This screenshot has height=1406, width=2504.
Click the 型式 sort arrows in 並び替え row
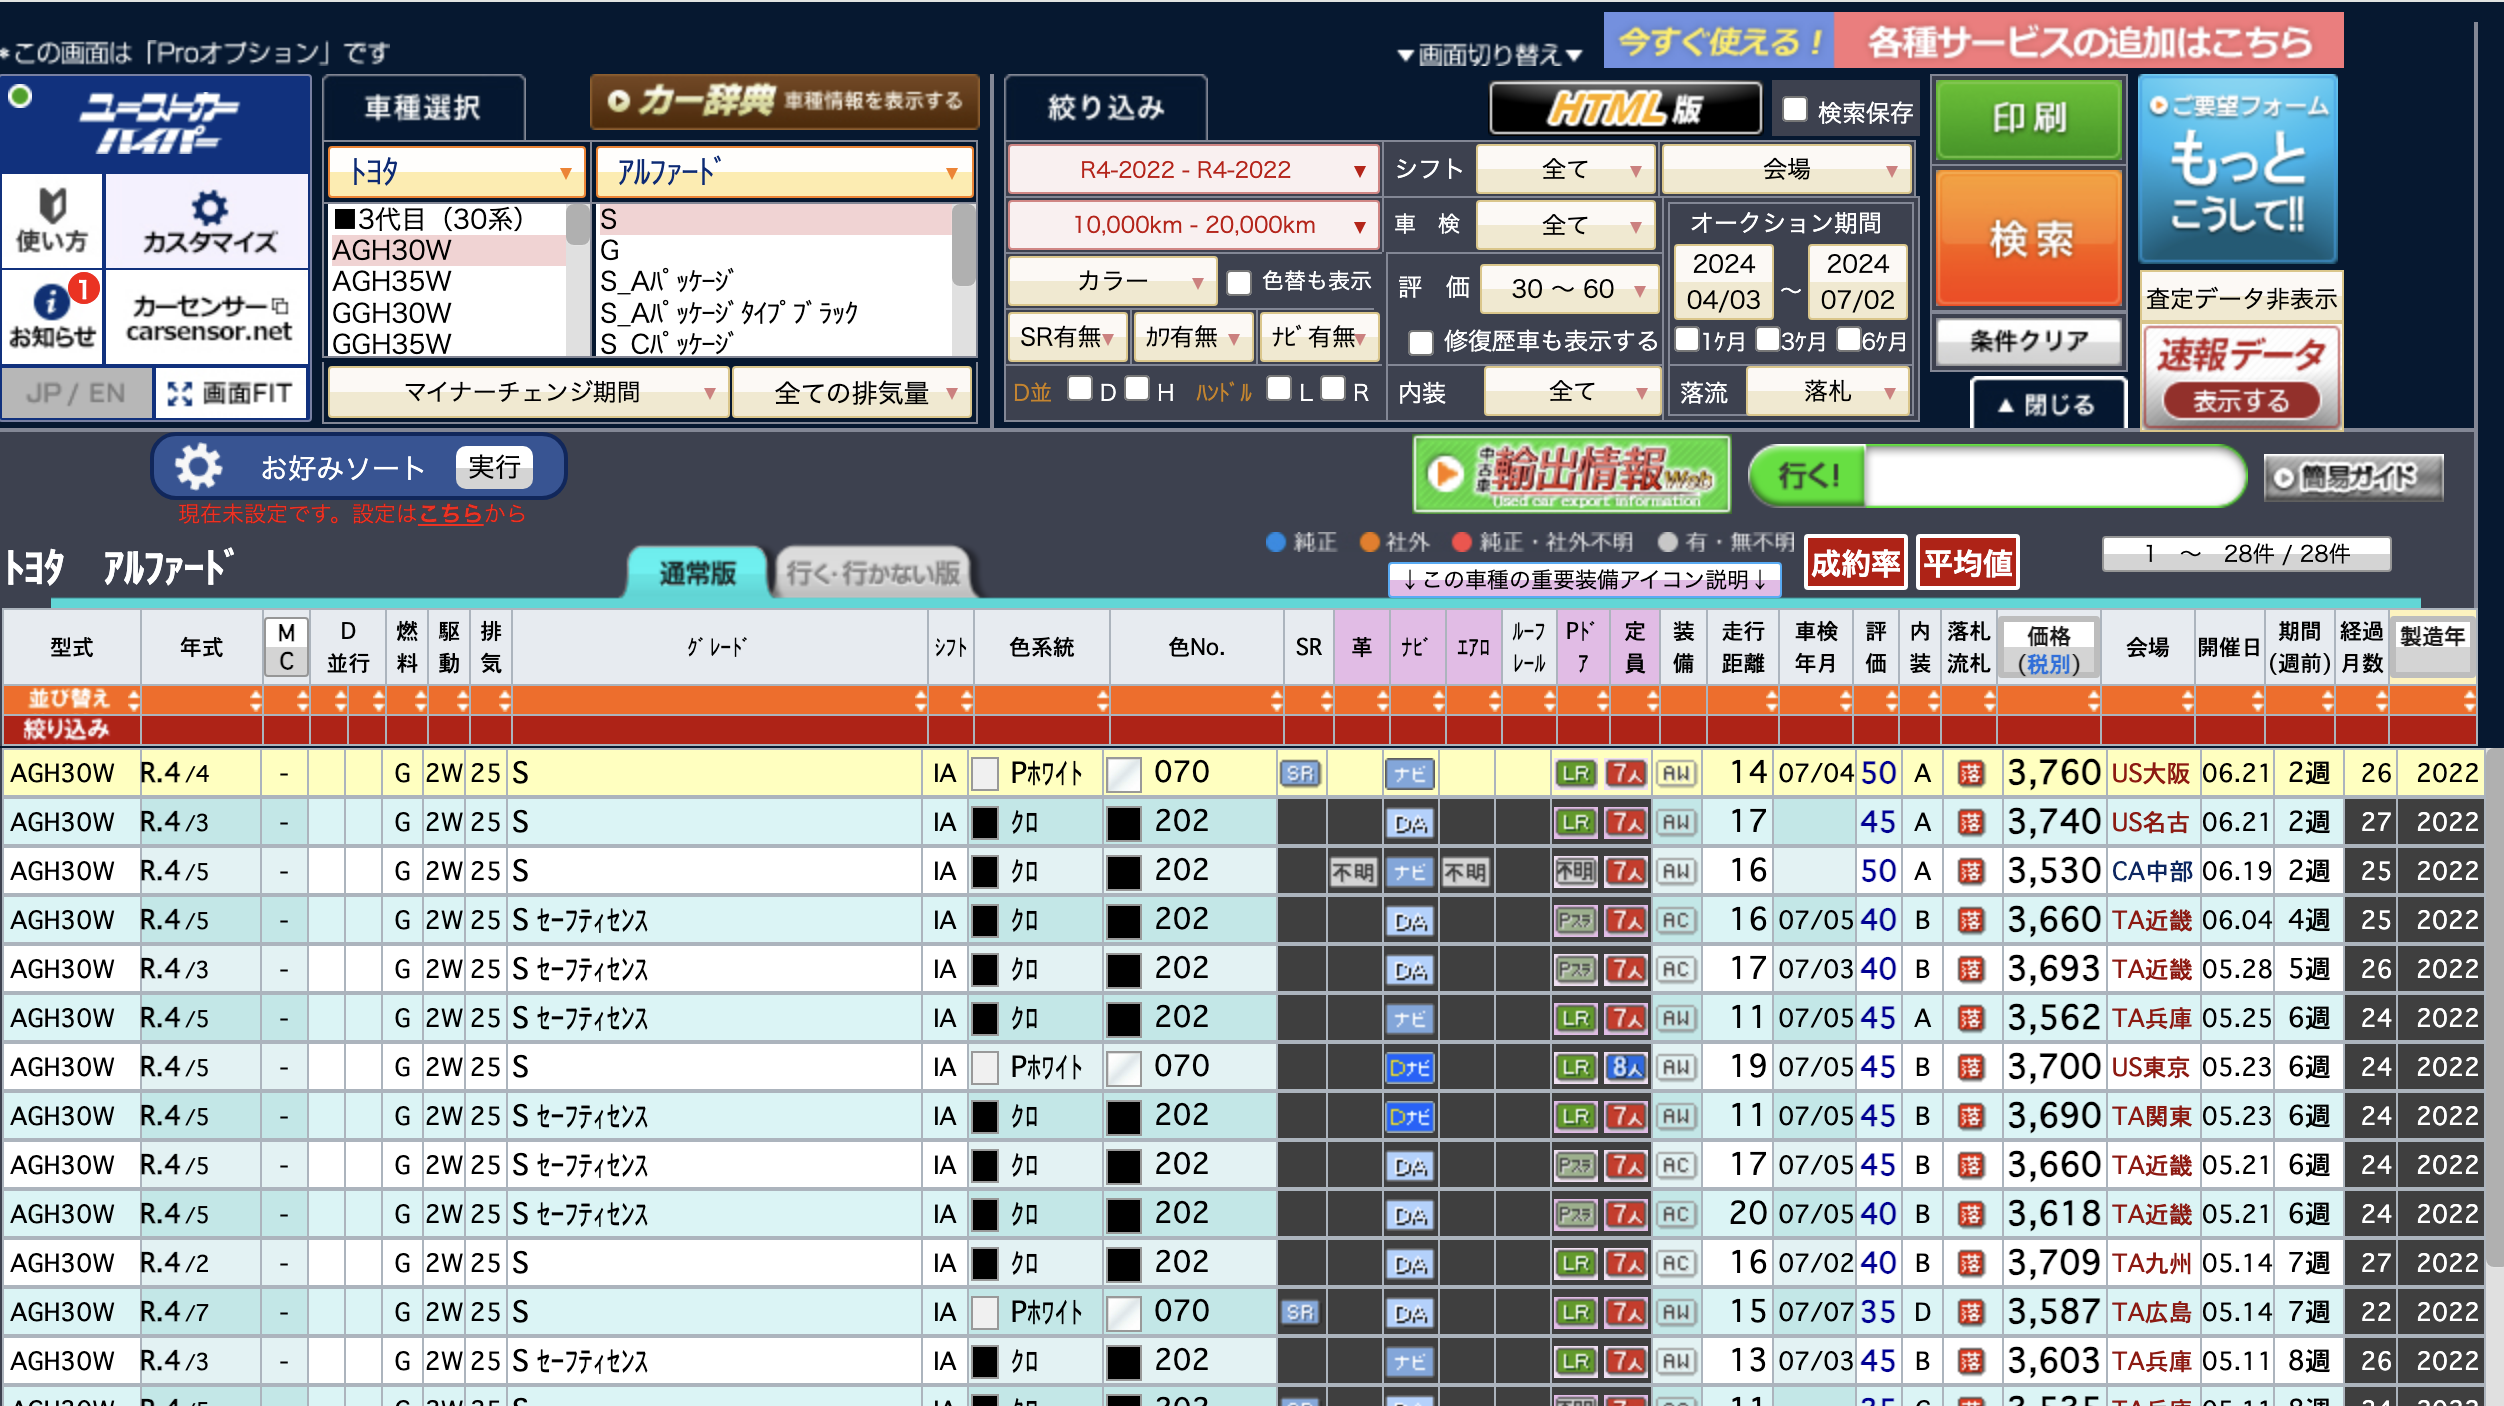coord(133,699)
